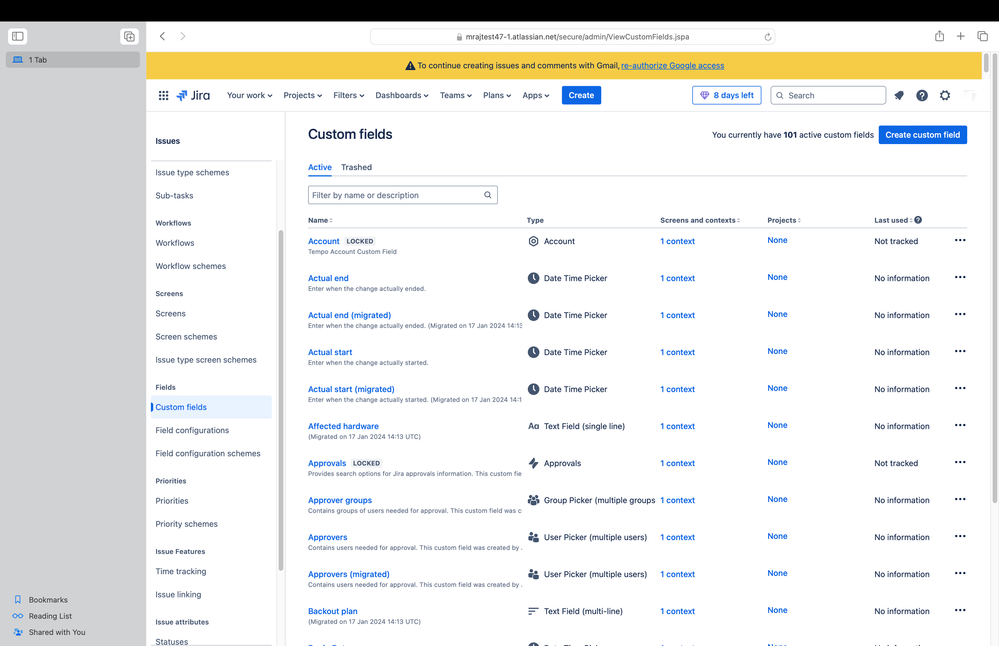Open Reading List in Safari sidebar
Image resolution: width=999 pixels, height=646 pixels.
tap(42, 616)
